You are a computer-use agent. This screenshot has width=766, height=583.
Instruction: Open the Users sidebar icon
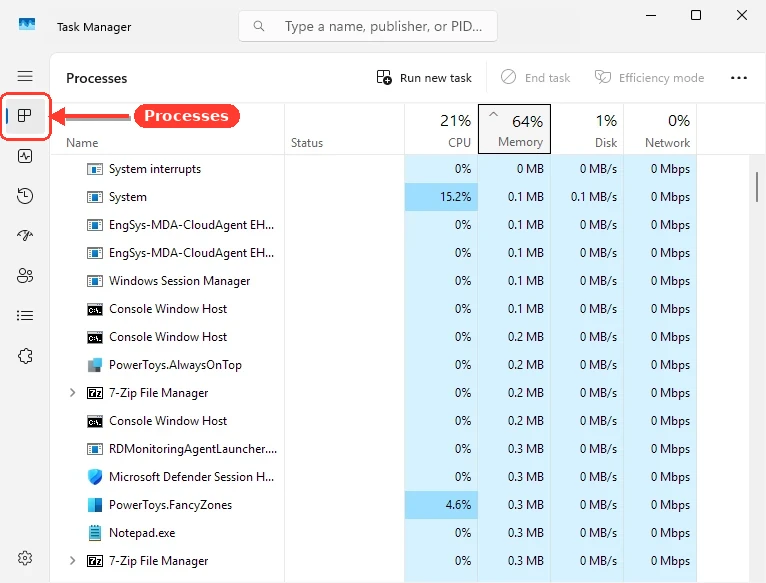pos(25,276)
